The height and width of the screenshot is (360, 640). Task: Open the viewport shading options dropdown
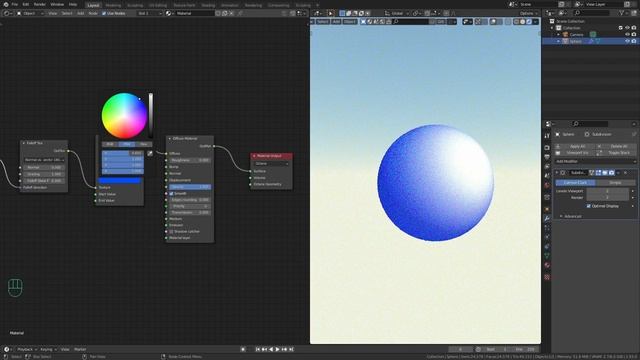(x=536, y=22)
